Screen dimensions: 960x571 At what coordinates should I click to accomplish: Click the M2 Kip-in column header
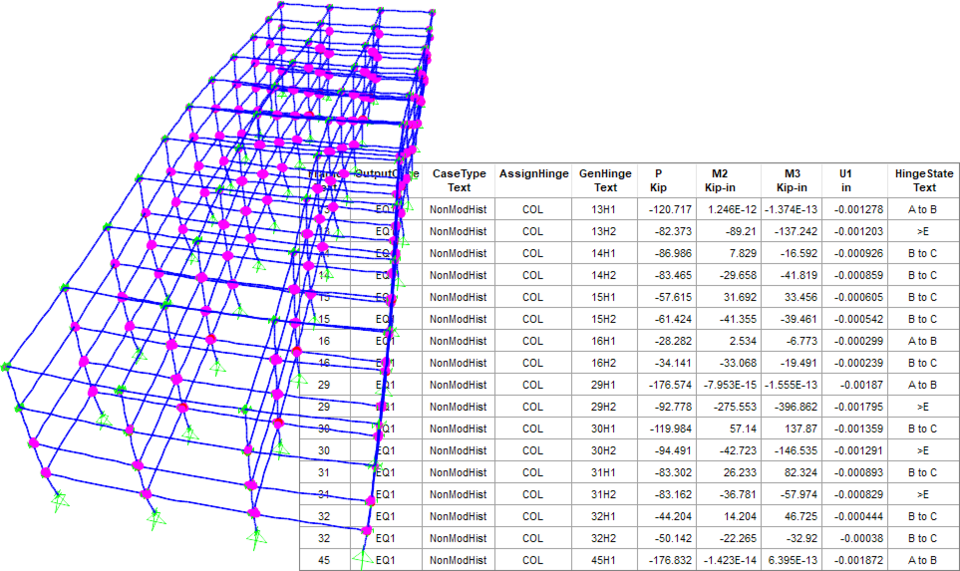(720, 180)
